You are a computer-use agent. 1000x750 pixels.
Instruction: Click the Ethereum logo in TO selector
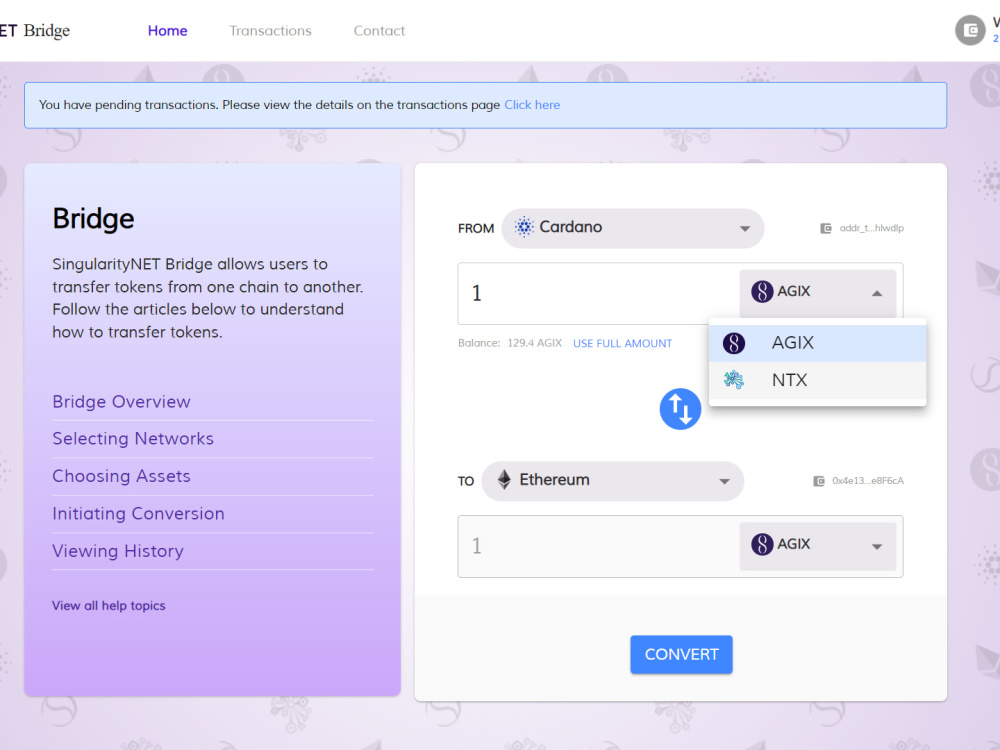click(504, 480)
